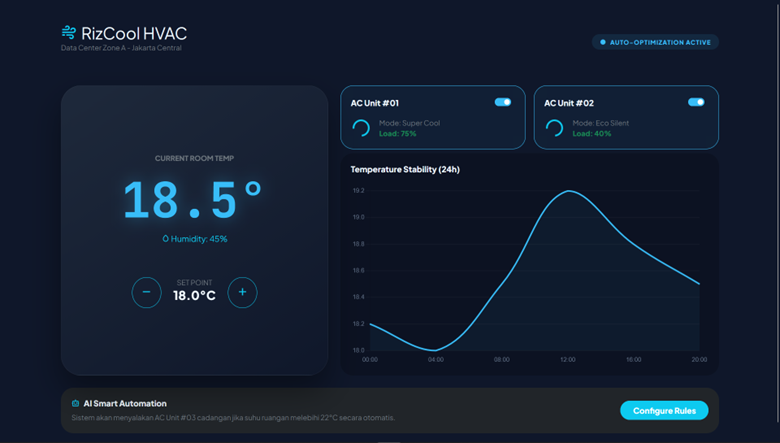Decrease set point with minus button
The image size is (780, 443).
[x=146, y=292]
